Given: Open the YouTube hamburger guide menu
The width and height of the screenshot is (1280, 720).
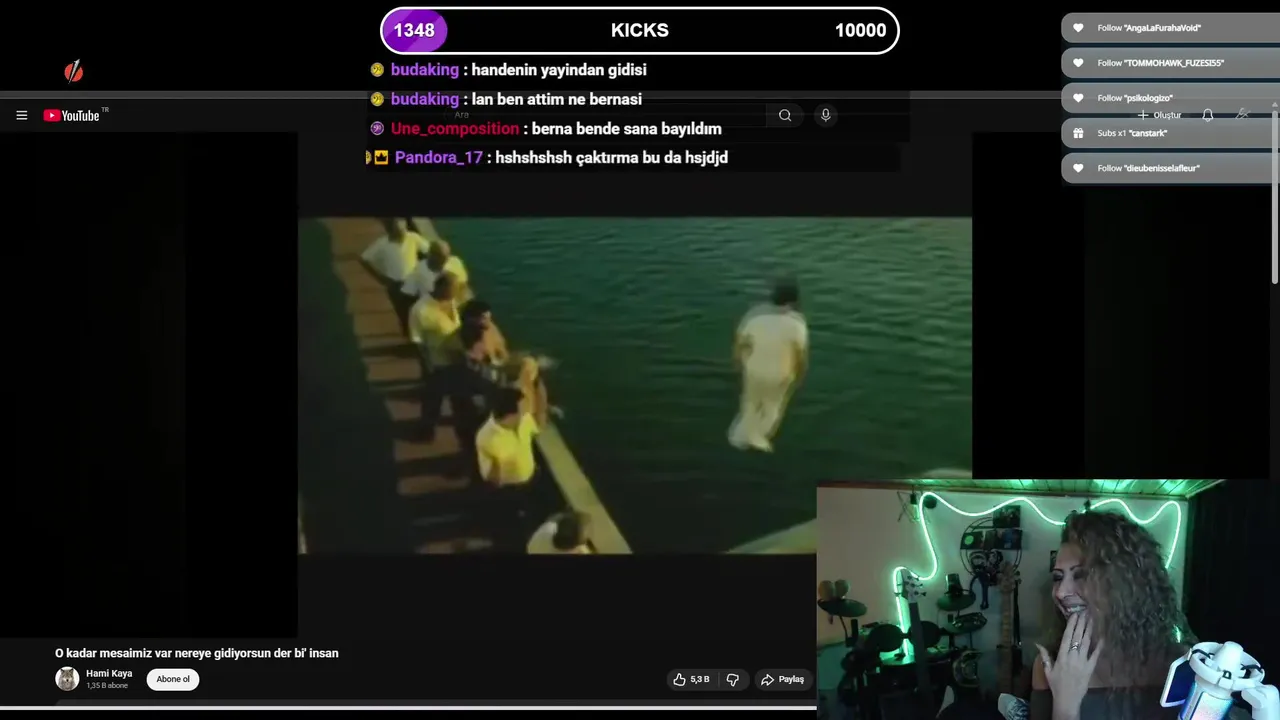Looking at the screenshot, I should click(x=21, y=115).
